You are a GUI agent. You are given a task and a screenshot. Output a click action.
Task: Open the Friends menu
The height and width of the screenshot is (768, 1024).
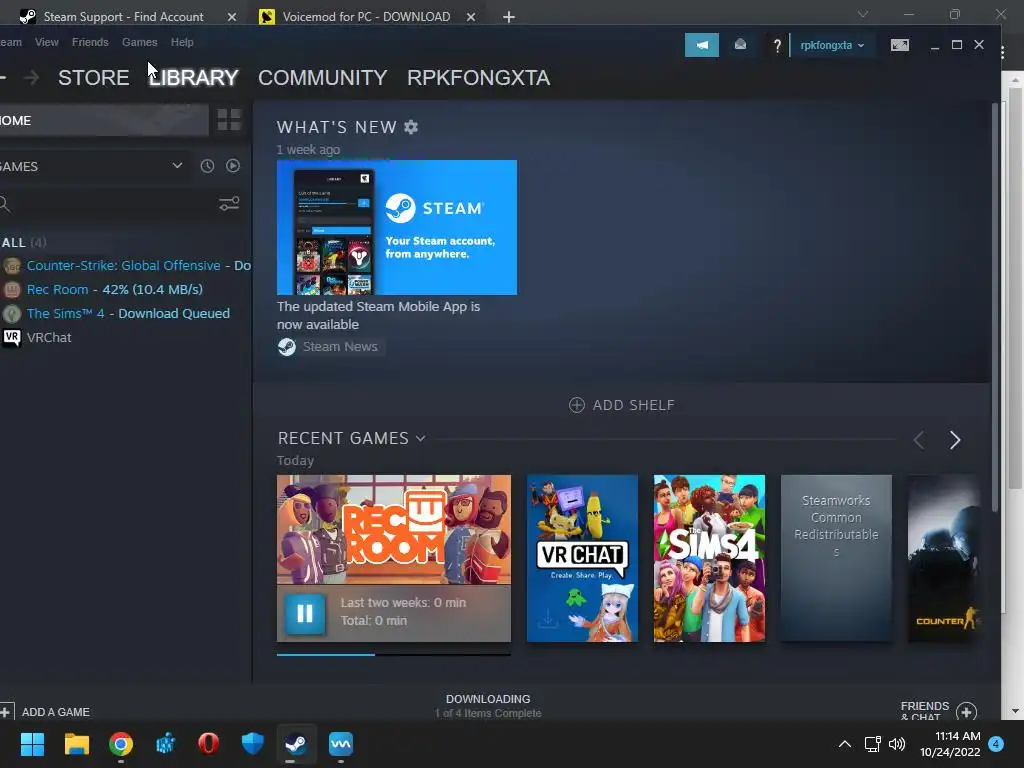coord(90,42)
